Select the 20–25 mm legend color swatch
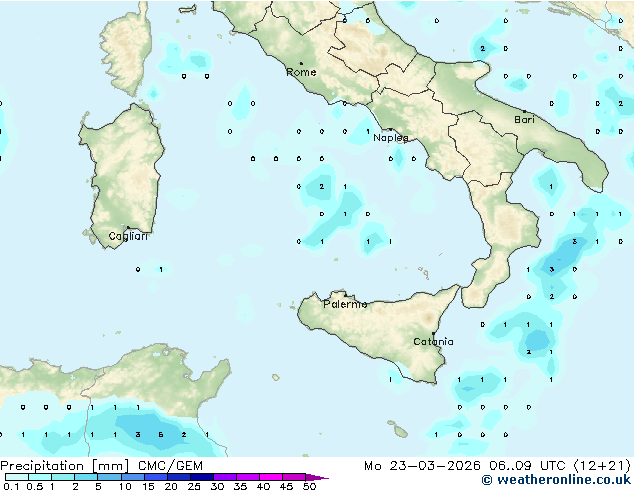Image resolution: width=634 pixels, height=490 pixels. coord(178,477)
